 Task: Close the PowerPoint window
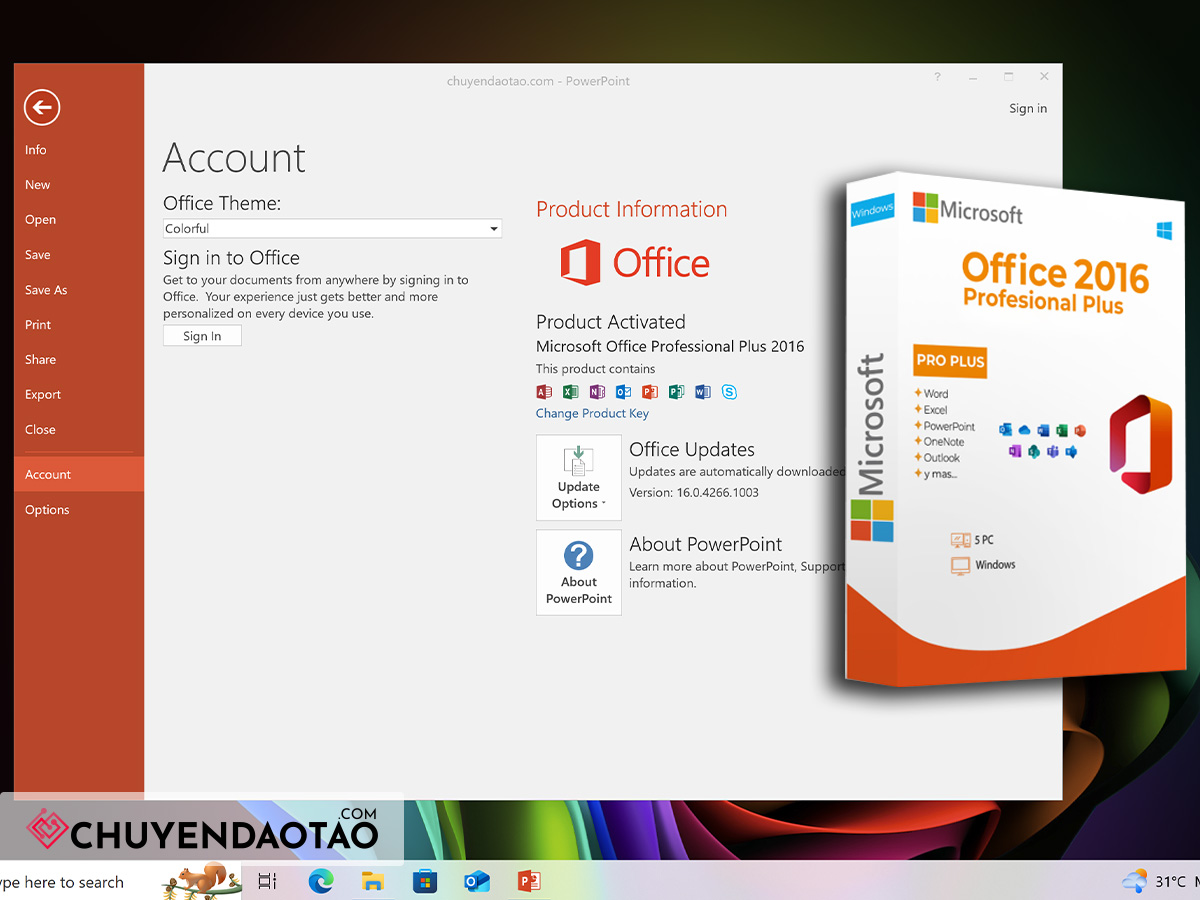click(x=1044, y=77)
